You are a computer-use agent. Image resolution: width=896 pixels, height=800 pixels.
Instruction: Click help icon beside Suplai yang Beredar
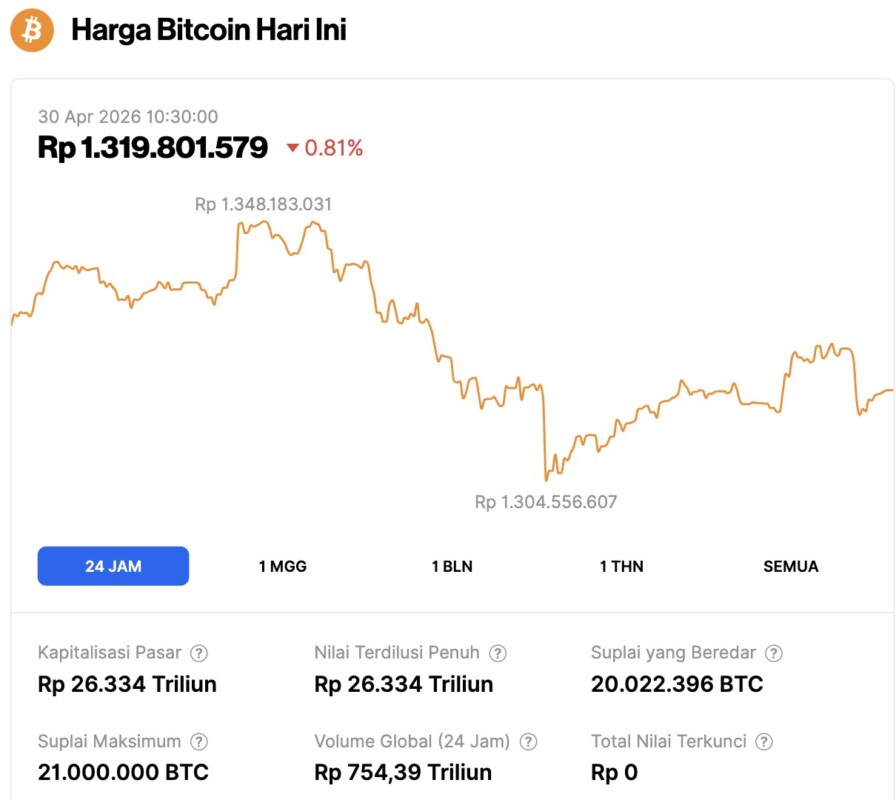coord(773,653)
